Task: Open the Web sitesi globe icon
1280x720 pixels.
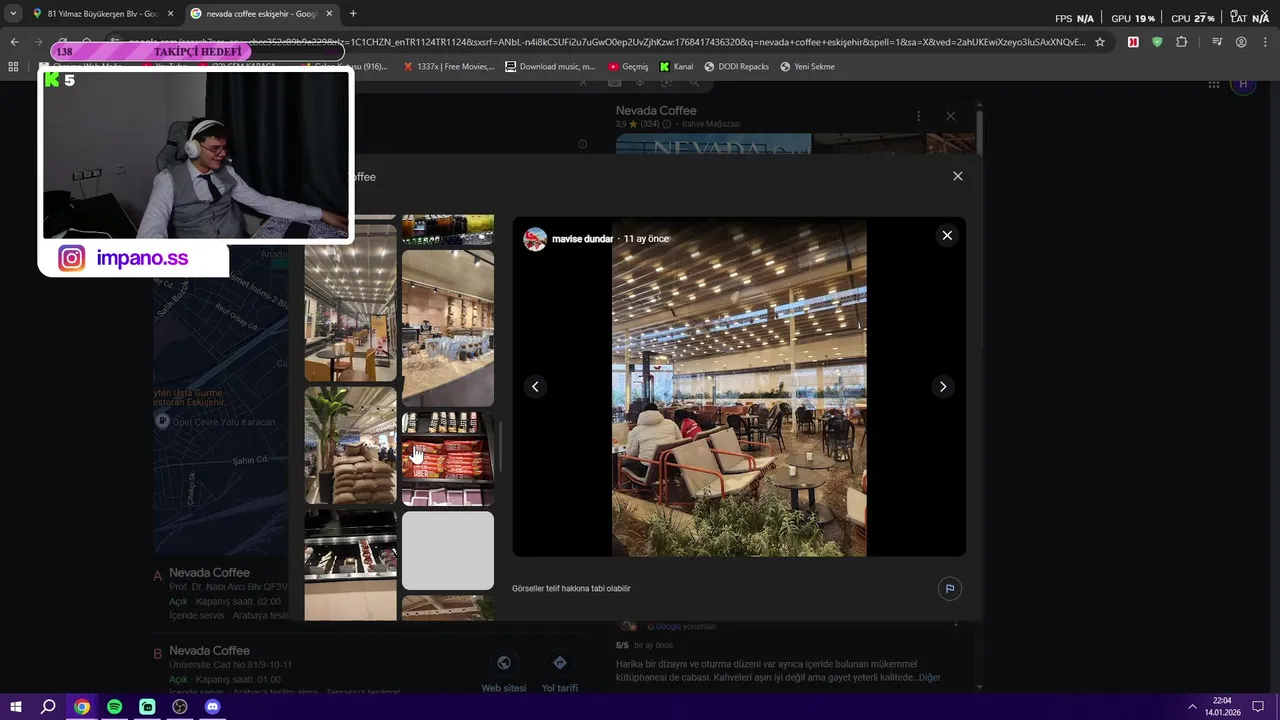Action: 503,663
